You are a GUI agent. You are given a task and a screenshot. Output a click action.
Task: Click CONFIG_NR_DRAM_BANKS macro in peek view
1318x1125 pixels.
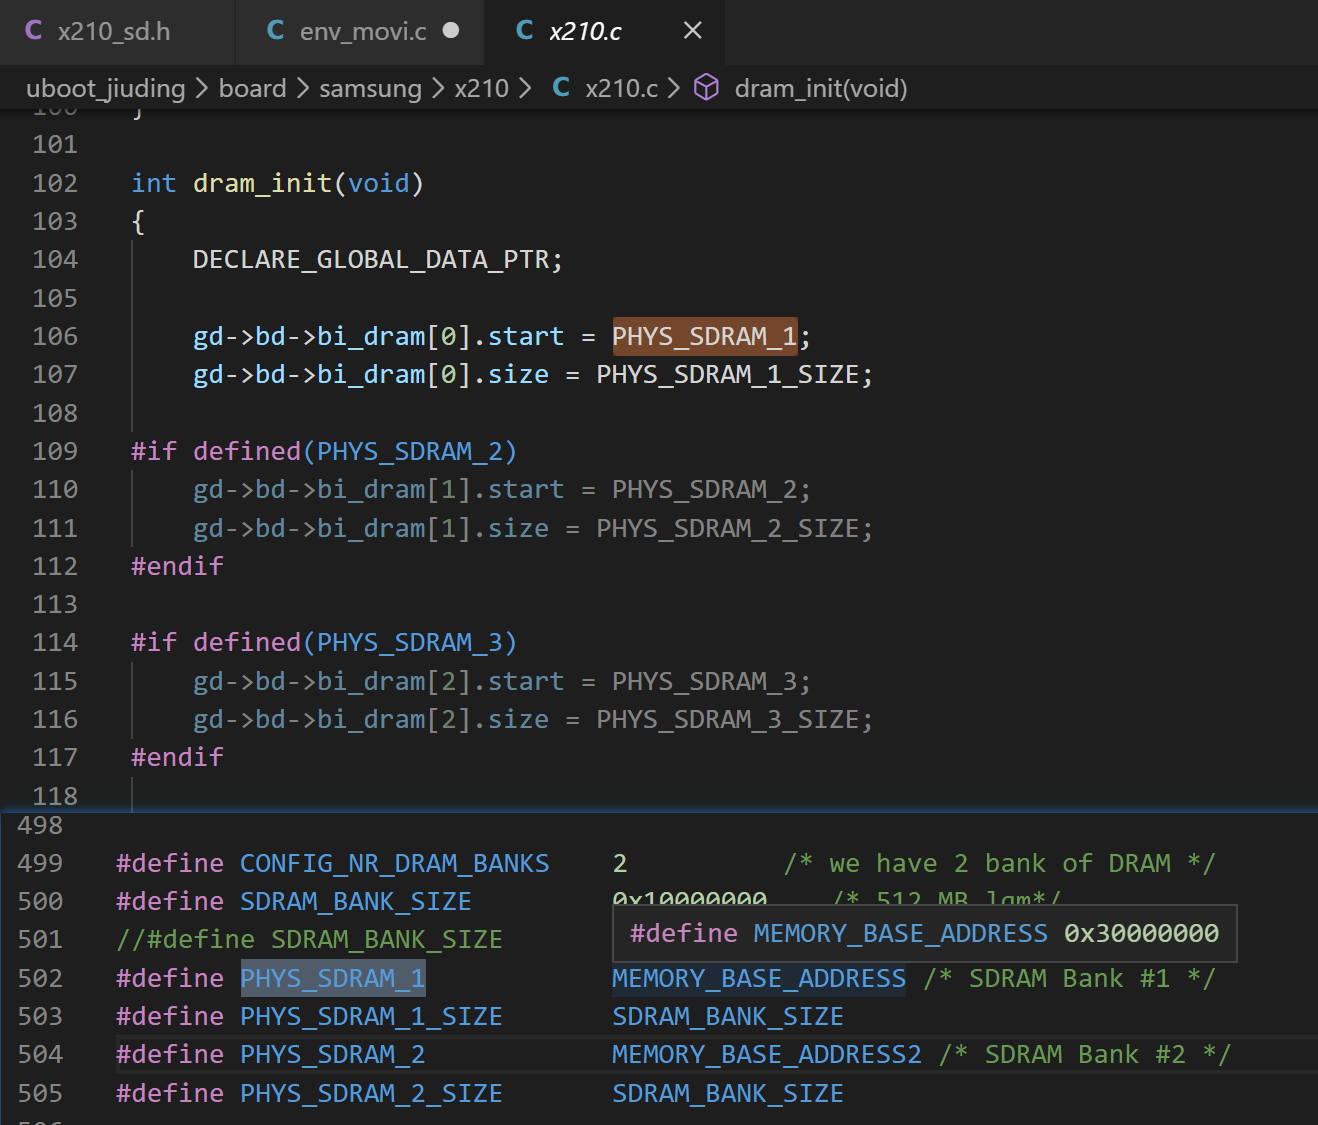(x=394, y=863)
